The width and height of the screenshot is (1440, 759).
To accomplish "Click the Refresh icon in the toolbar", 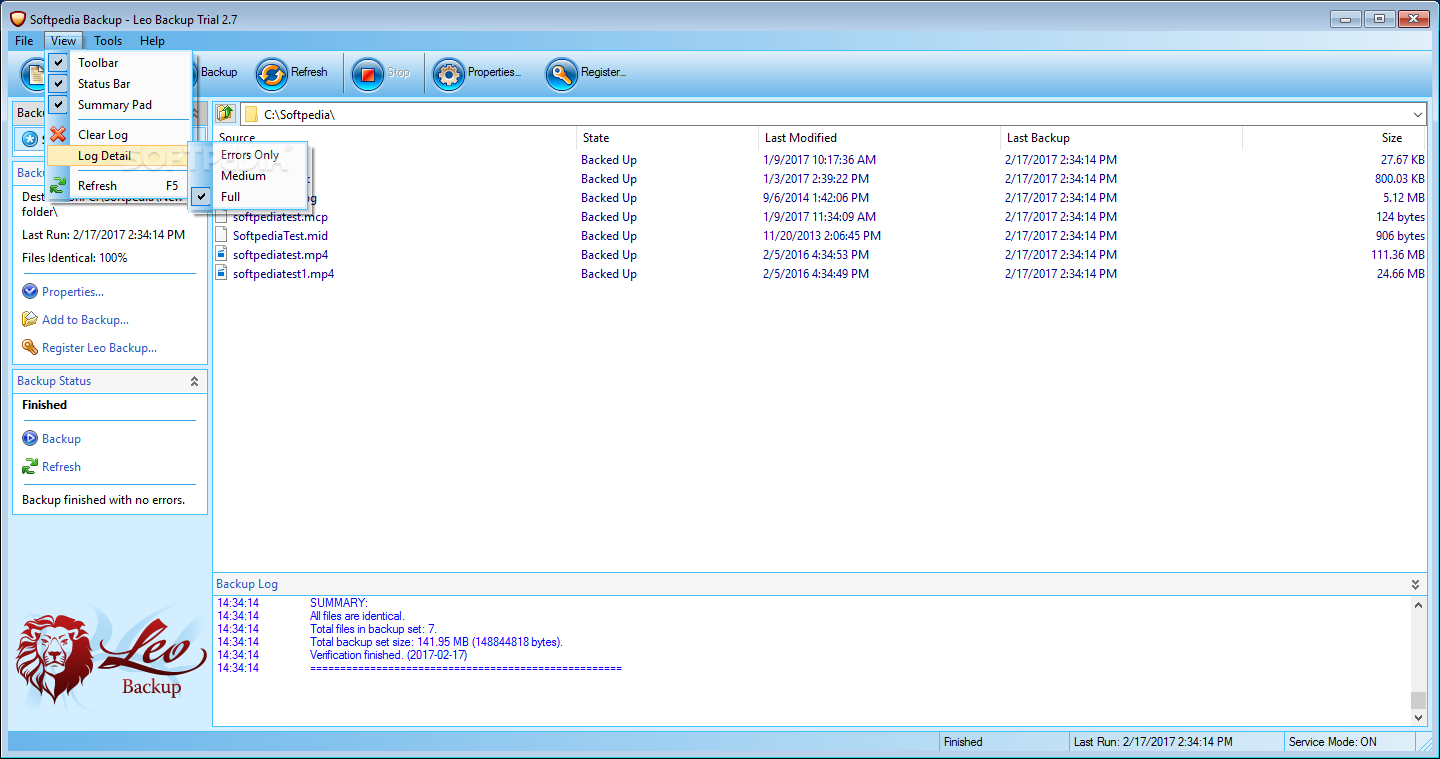I will tap(271, 73).
